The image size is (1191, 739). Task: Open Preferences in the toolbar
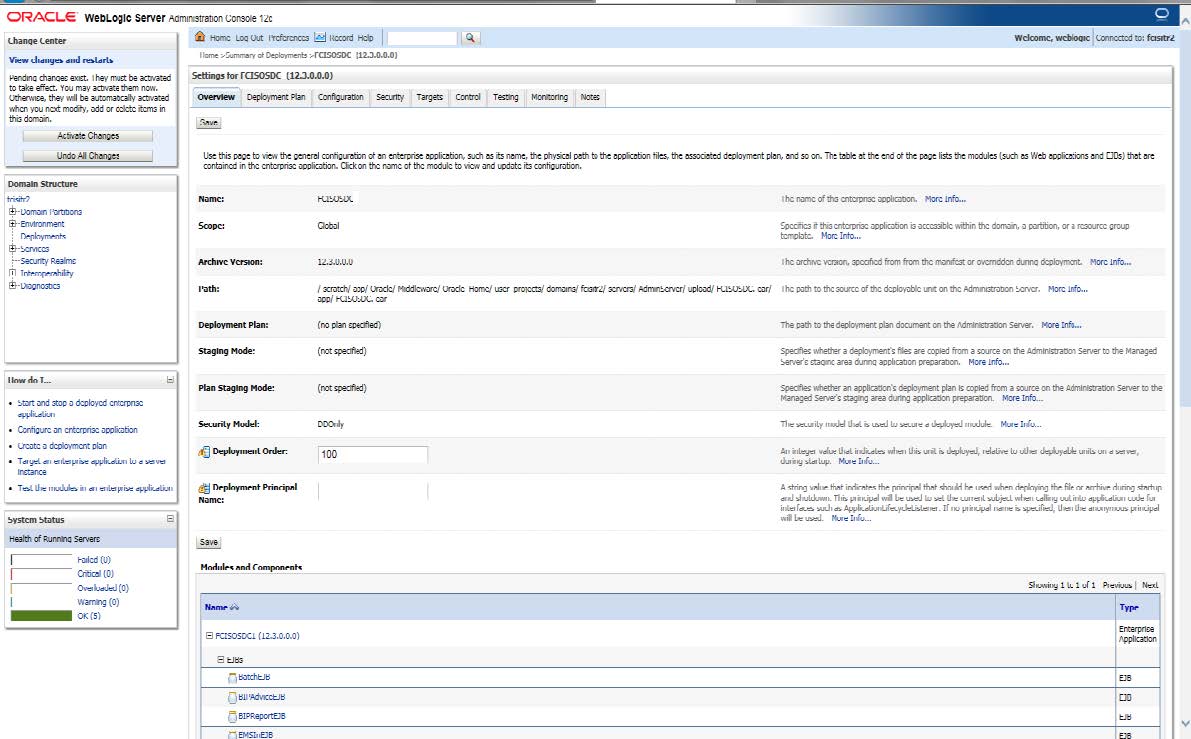tap(289, 38)
